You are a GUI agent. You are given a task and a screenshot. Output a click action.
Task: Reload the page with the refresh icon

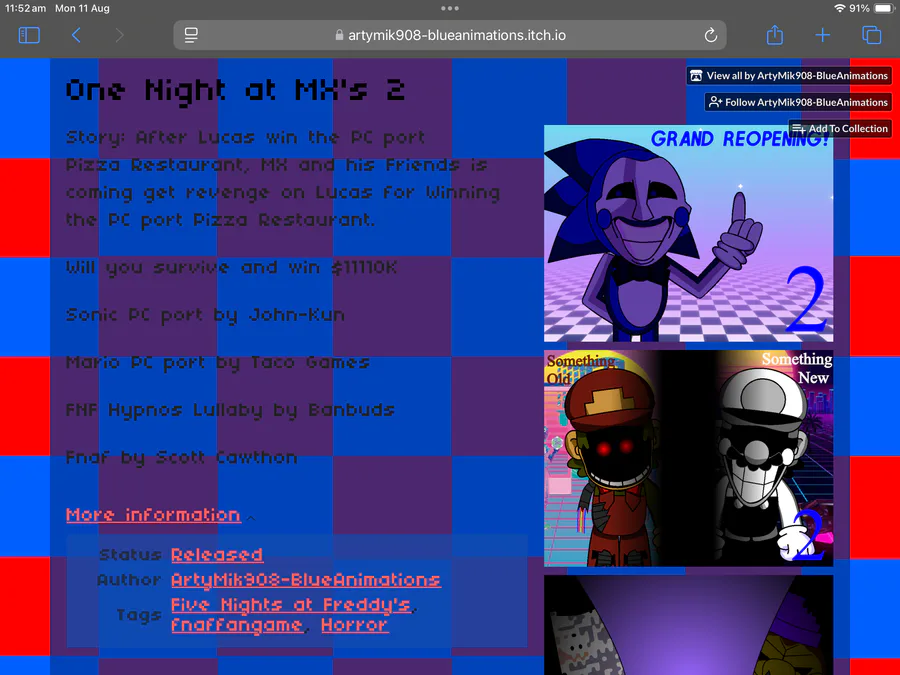pyautogui.click(x=711, y=36)
